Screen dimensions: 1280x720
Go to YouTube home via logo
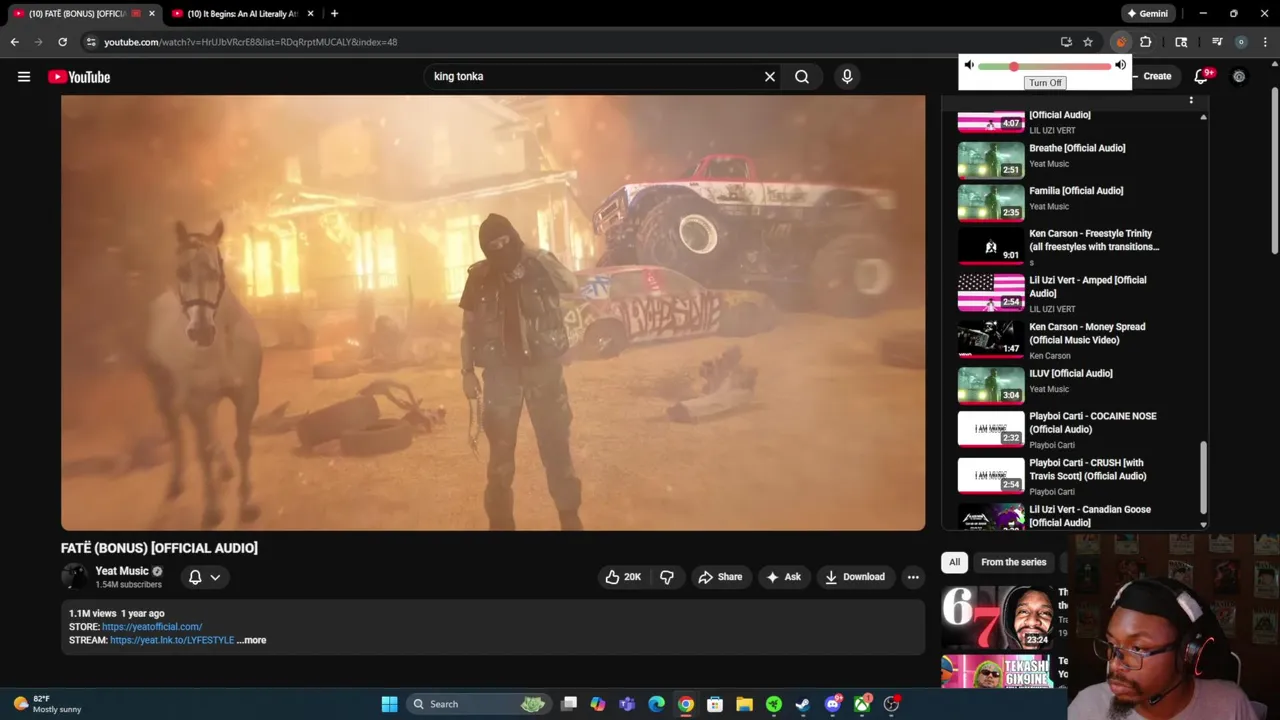(79, 77)
